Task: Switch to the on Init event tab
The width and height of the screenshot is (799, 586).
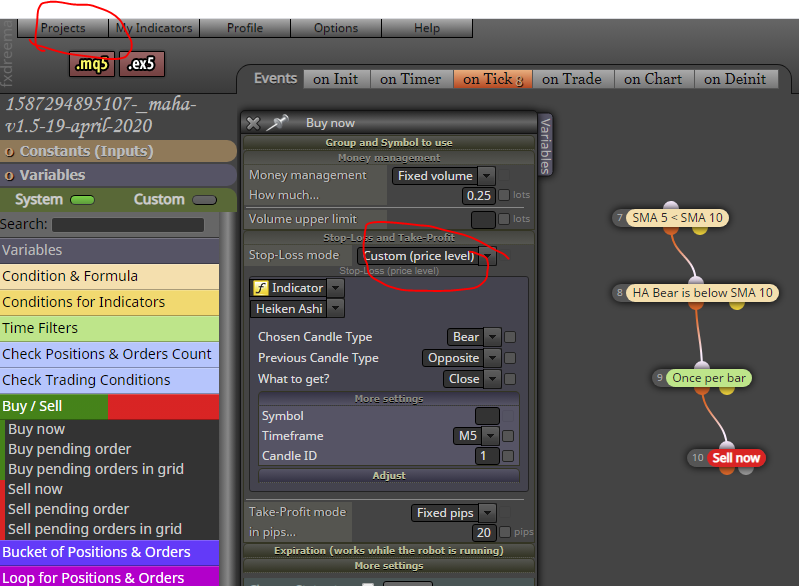Action: tap(336, 79)
